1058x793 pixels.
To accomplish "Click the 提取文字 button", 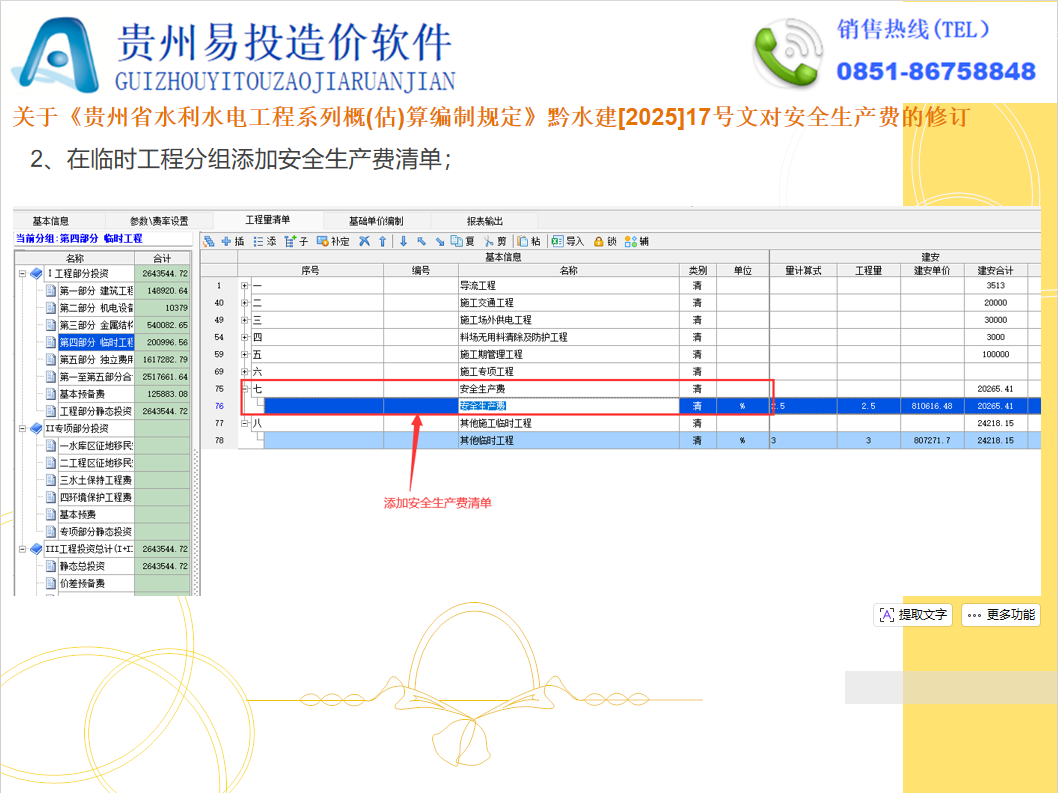I will click(x=912, y=615).
